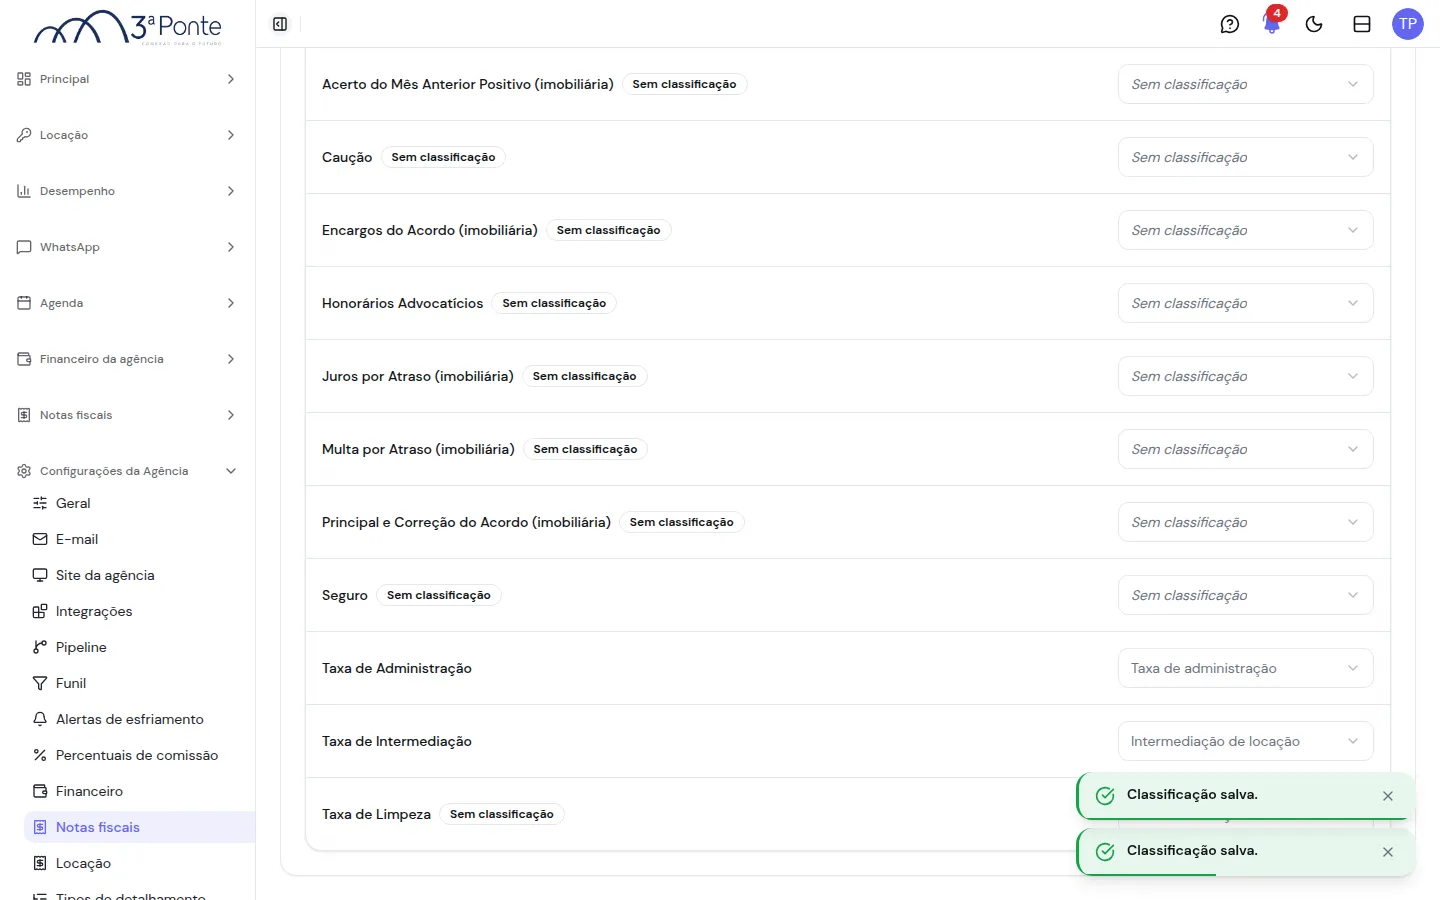Open notifications bell with badge
Viewport: 1440px width, 900px height.
[1272, 22]
